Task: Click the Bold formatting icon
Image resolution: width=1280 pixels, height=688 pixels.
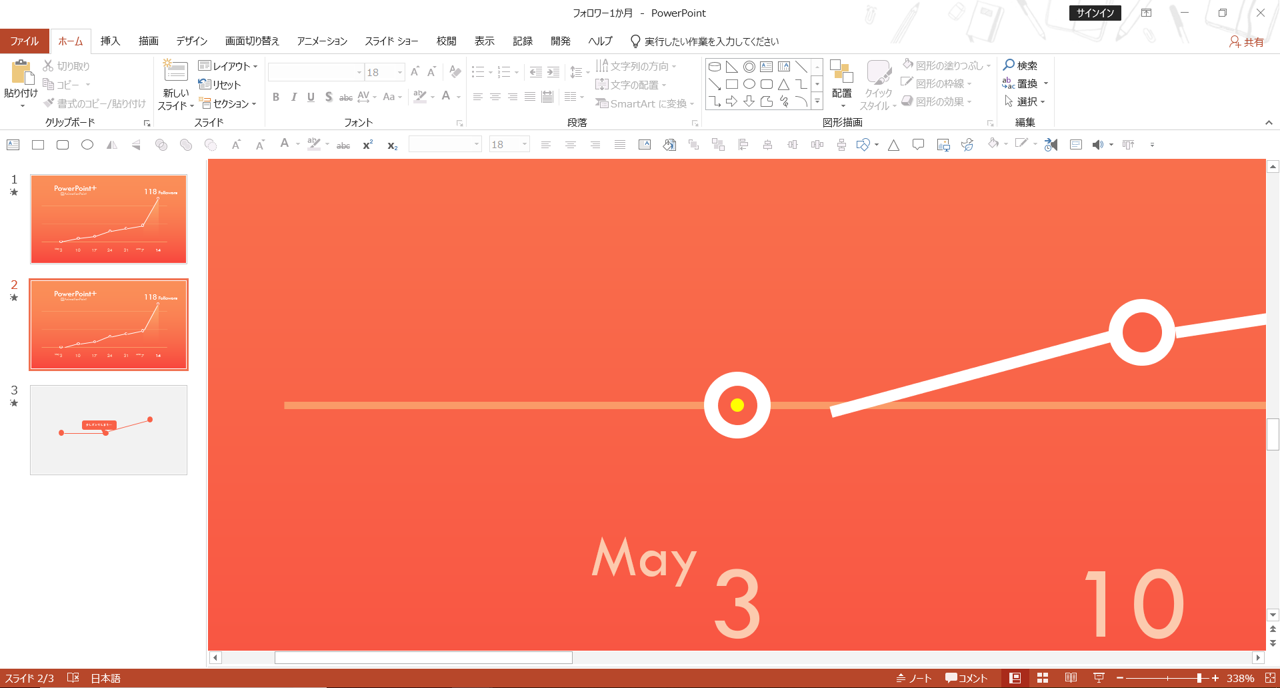Action: tap(276, 97)
